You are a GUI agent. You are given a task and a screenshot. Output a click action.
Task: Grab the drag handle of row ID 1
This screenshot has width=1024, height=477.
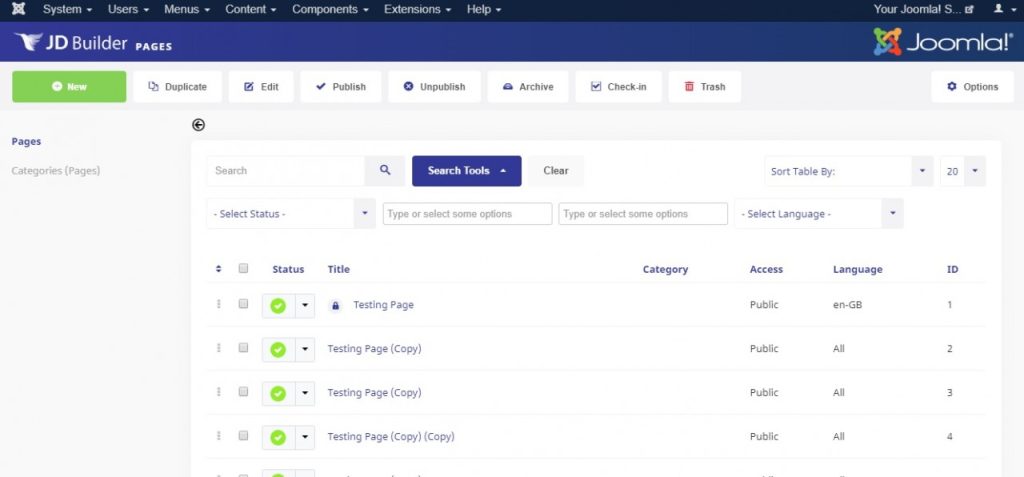point(219,304)
